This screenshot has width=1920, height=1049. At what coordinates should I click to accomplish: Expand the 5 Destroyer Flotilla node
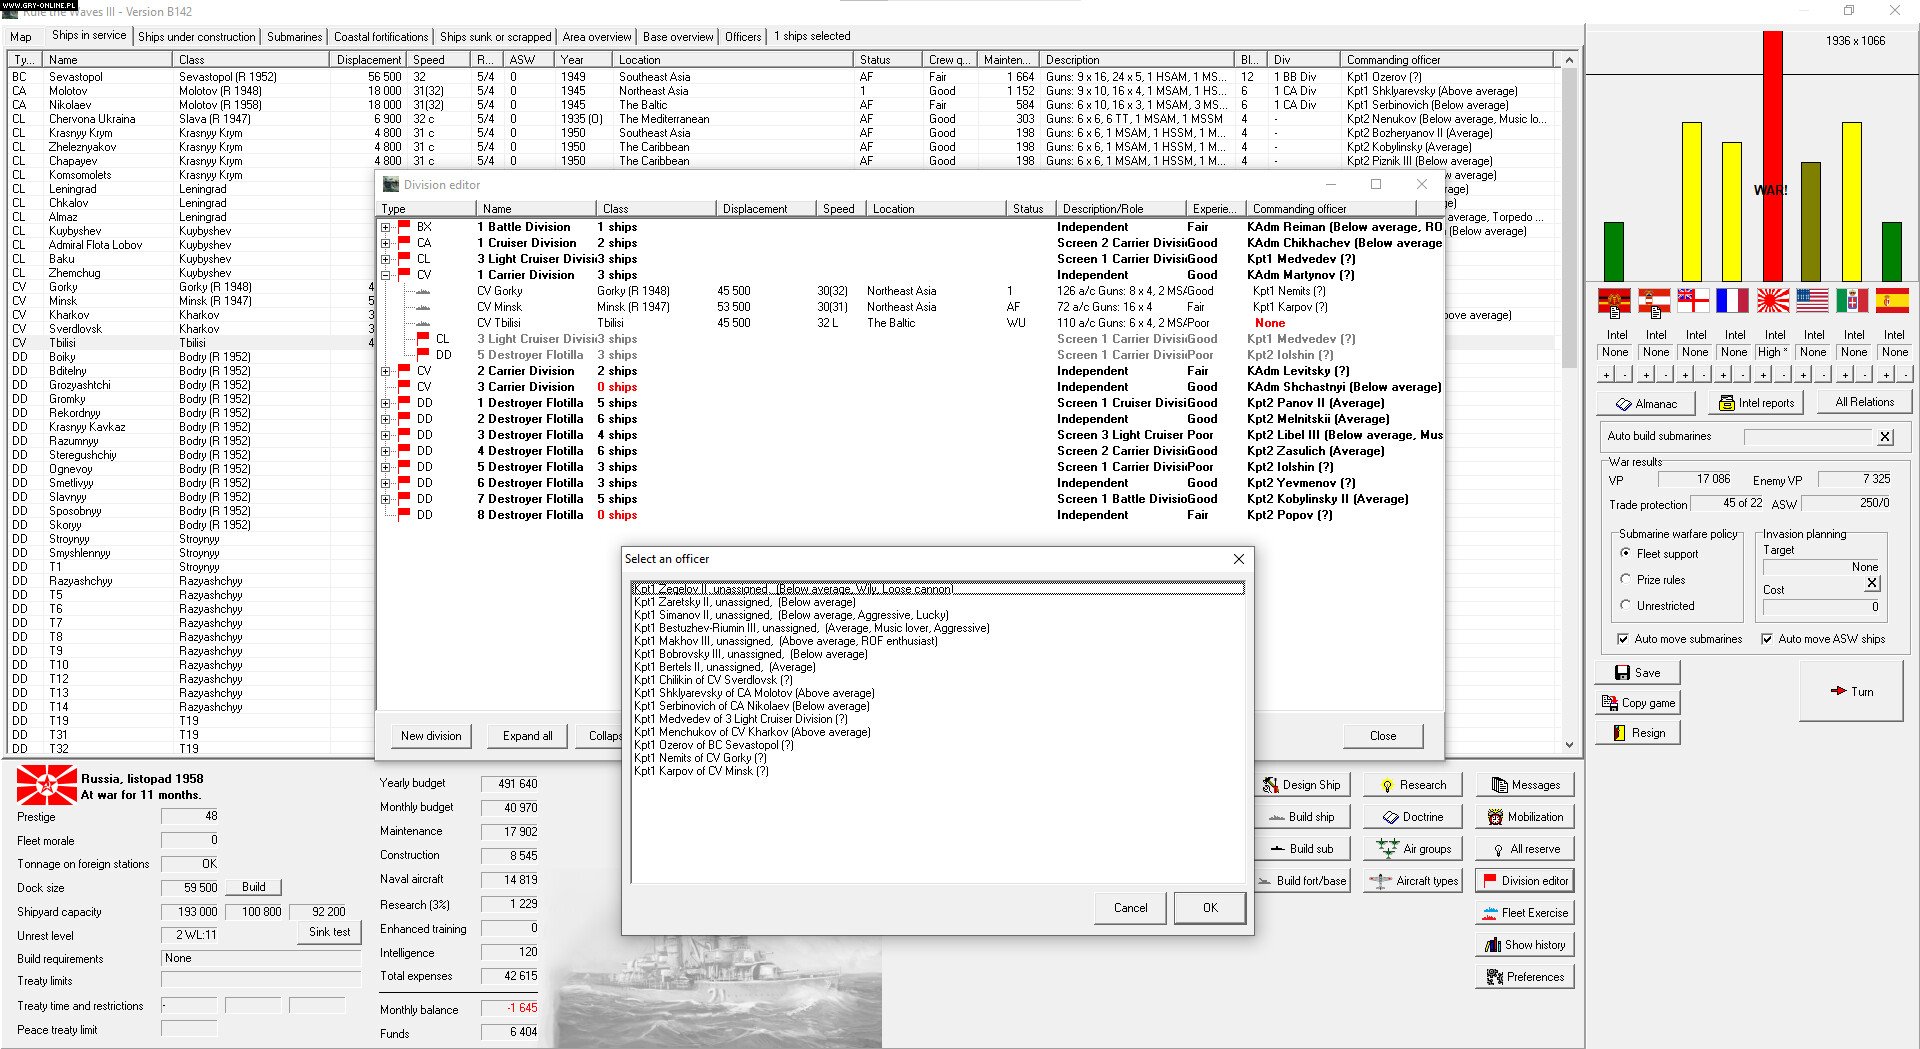(x=386, y=467)
